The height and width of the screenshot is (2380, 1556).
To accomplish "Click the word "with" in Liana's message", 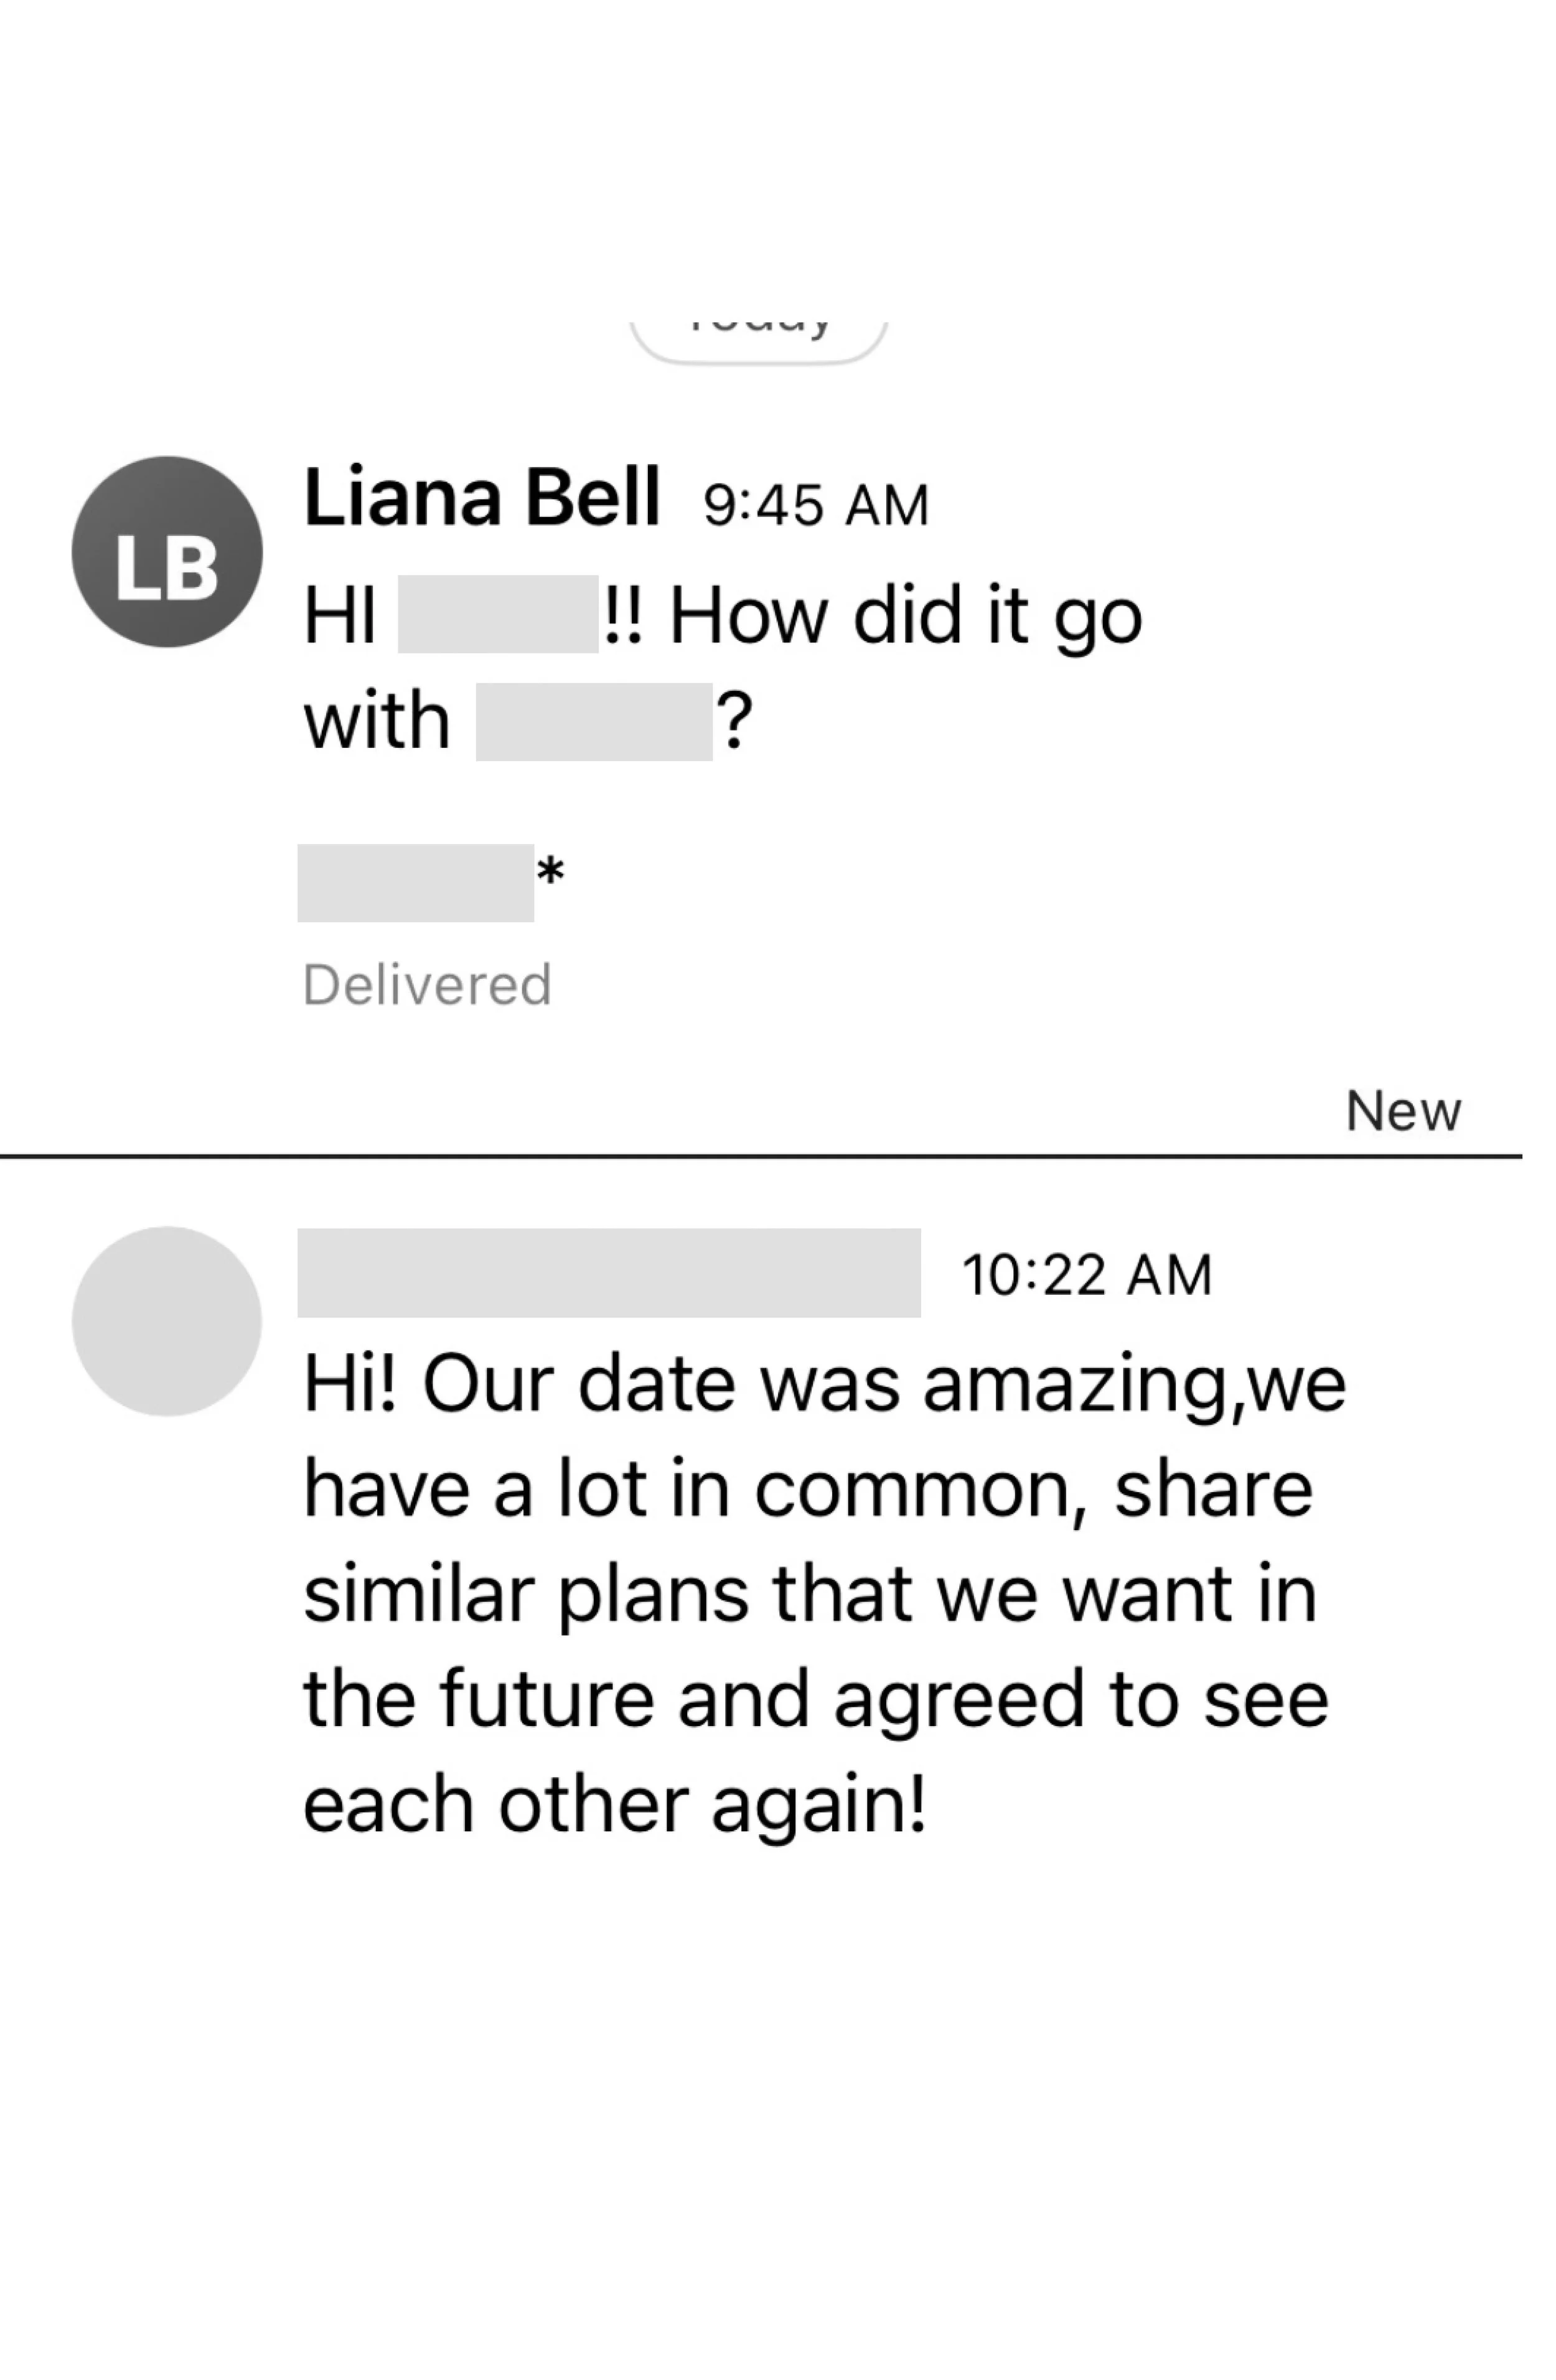I will coord(376,721).
